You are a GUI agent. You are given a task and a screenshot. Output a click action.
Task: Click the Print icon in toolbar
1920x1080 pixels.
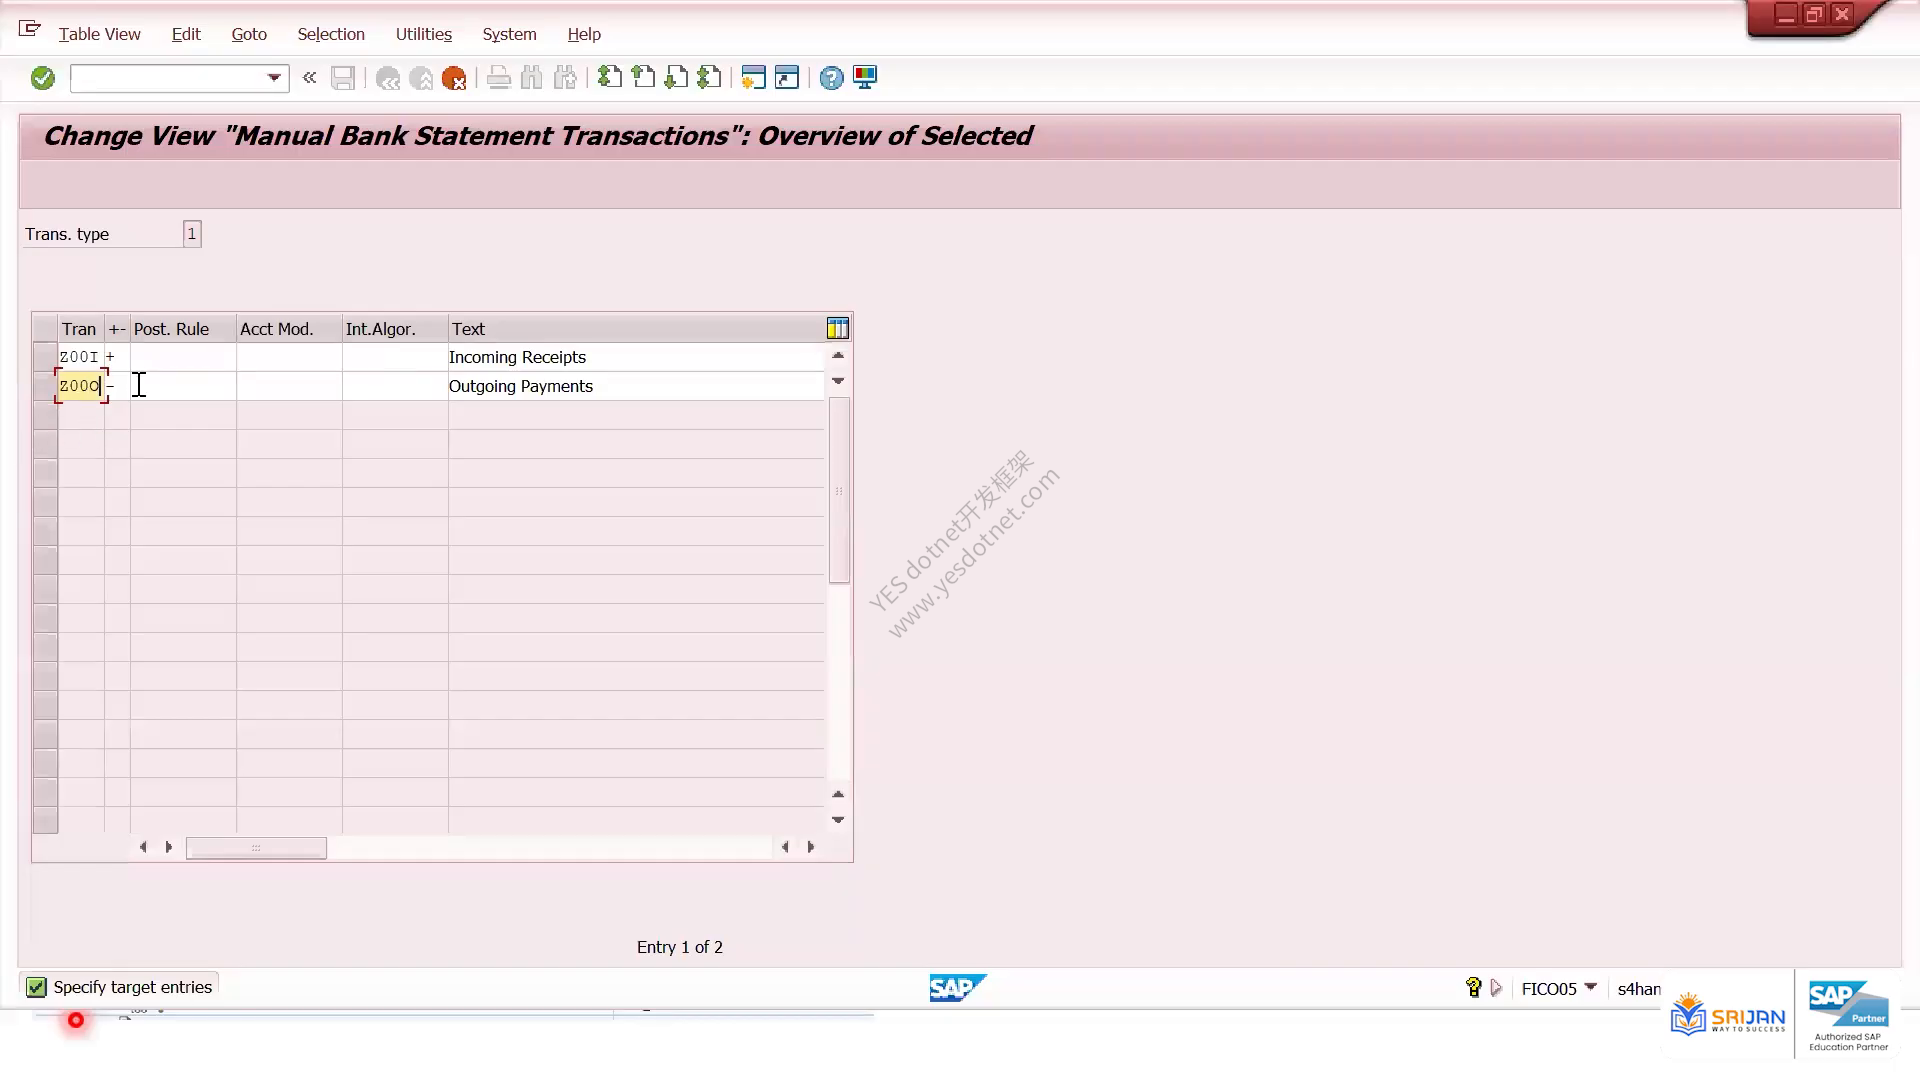(499, 78)
